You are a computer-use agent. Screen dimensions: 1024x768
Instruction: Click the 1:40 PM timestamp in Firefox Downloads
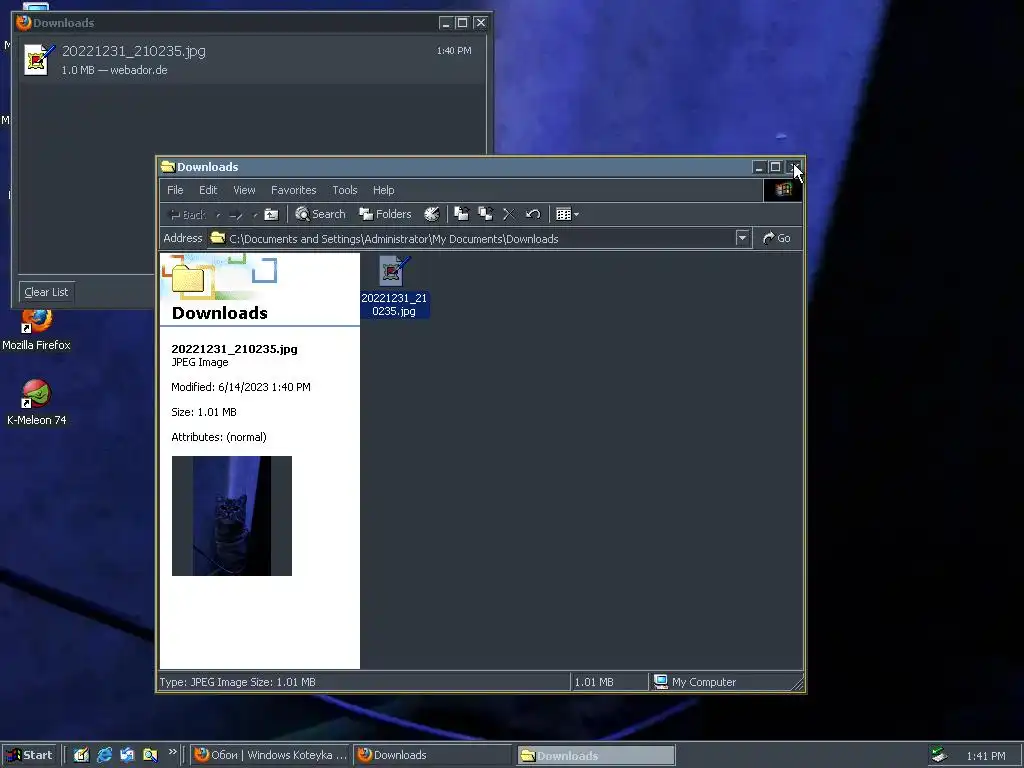[454, 50]
